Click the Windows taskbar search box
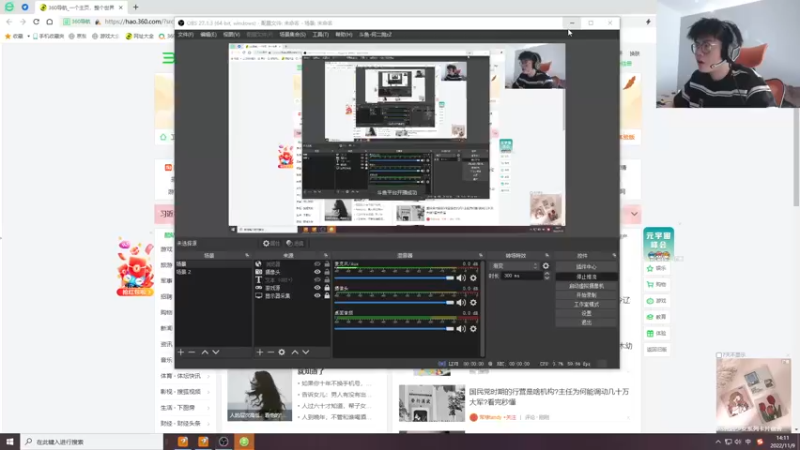The image size is (800, 450). [x=92, y=442]
